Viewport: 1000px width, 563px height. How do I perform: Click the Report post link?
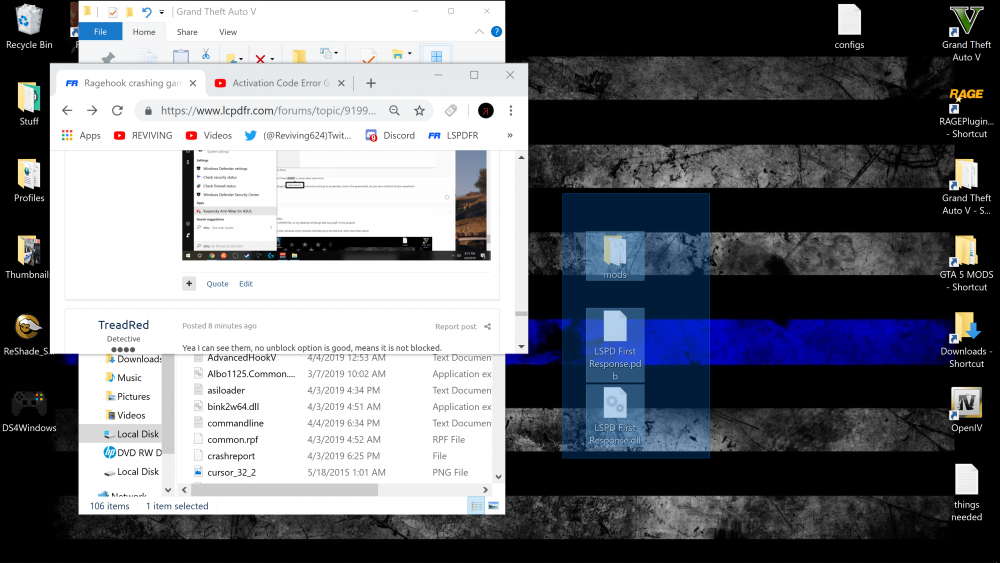455,326
